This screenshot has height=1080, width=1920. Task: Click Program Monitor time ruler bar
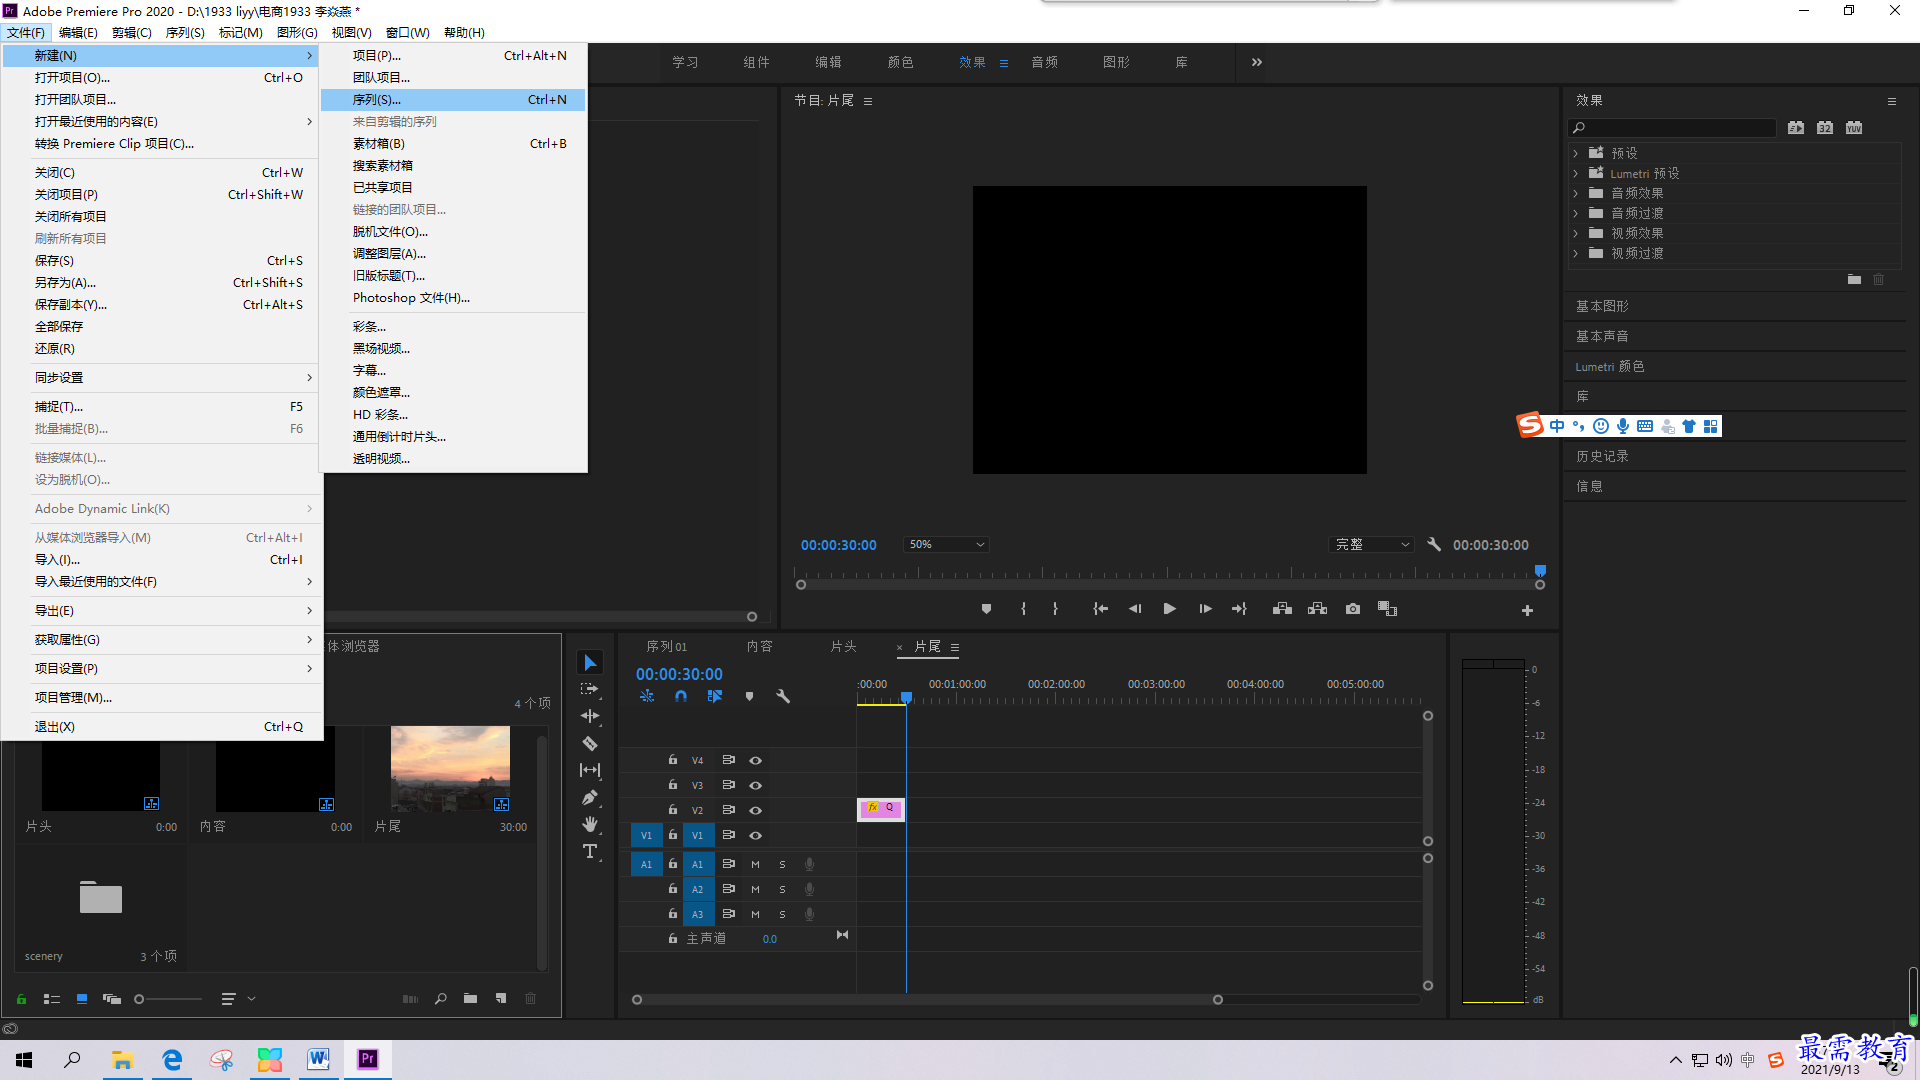click(x=1170, y=575)
